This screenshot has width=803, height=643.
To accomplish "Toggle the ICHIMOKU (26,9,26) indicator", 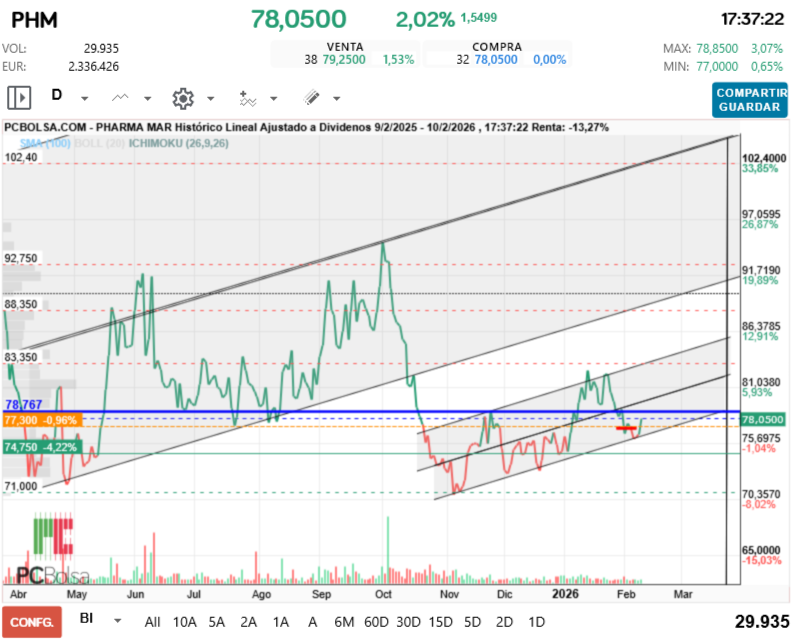I will tap(171, 144).
